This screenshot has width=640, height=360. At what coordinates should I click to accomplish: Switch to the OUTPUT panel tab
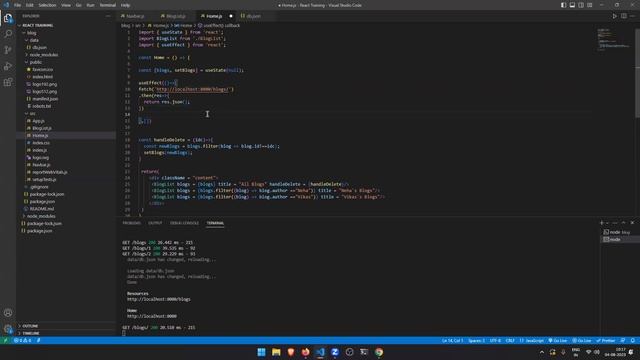point(155,223)
